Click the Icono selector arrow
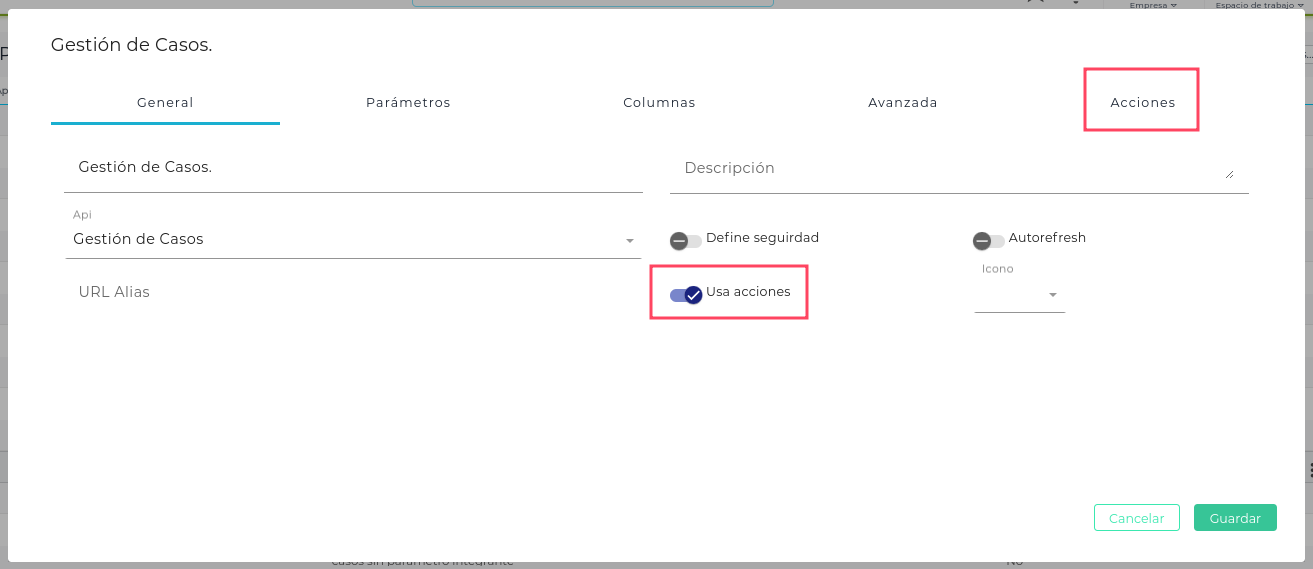The width and height of the screenshot is (1313, 569). tap(1053, 295)
